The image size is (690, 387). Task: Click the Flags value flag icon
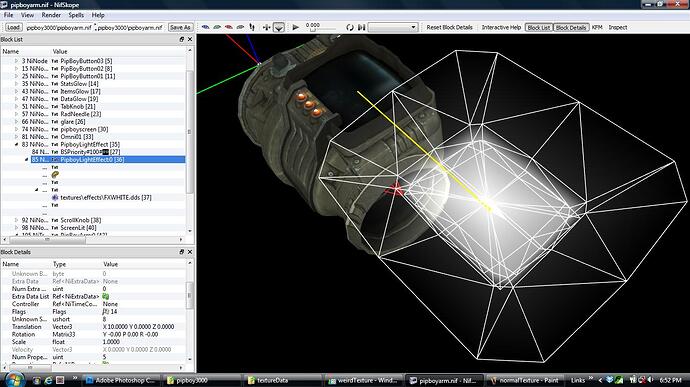tap(105, 311)
